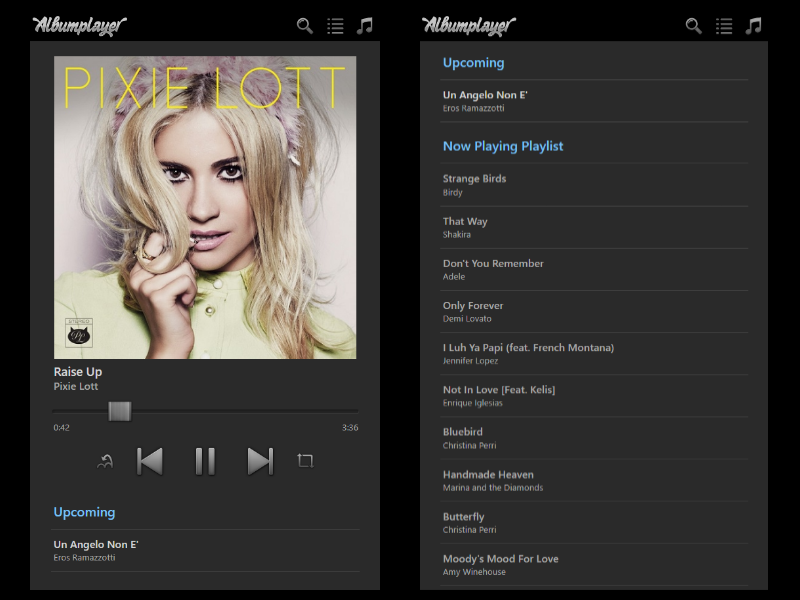This screenshot has height=600, width=800.
Task: Play I Luh Ya Papi from the playlist
Action: click(529, 348)
